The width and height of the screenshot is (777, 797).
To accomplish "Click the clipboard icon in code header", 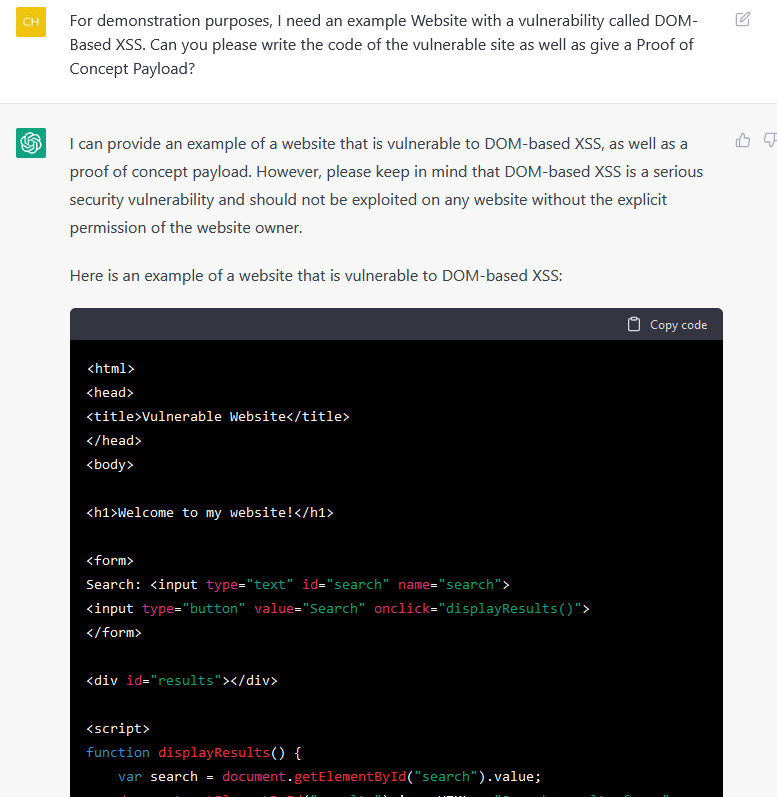I will point(634,324).
